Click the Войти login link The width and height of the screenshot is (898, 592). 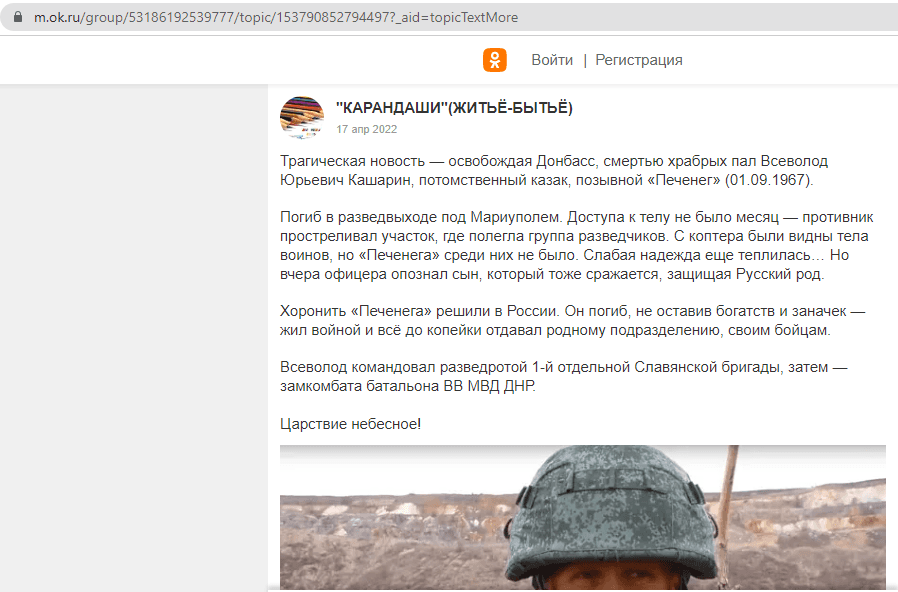click(x=552, y=60)
